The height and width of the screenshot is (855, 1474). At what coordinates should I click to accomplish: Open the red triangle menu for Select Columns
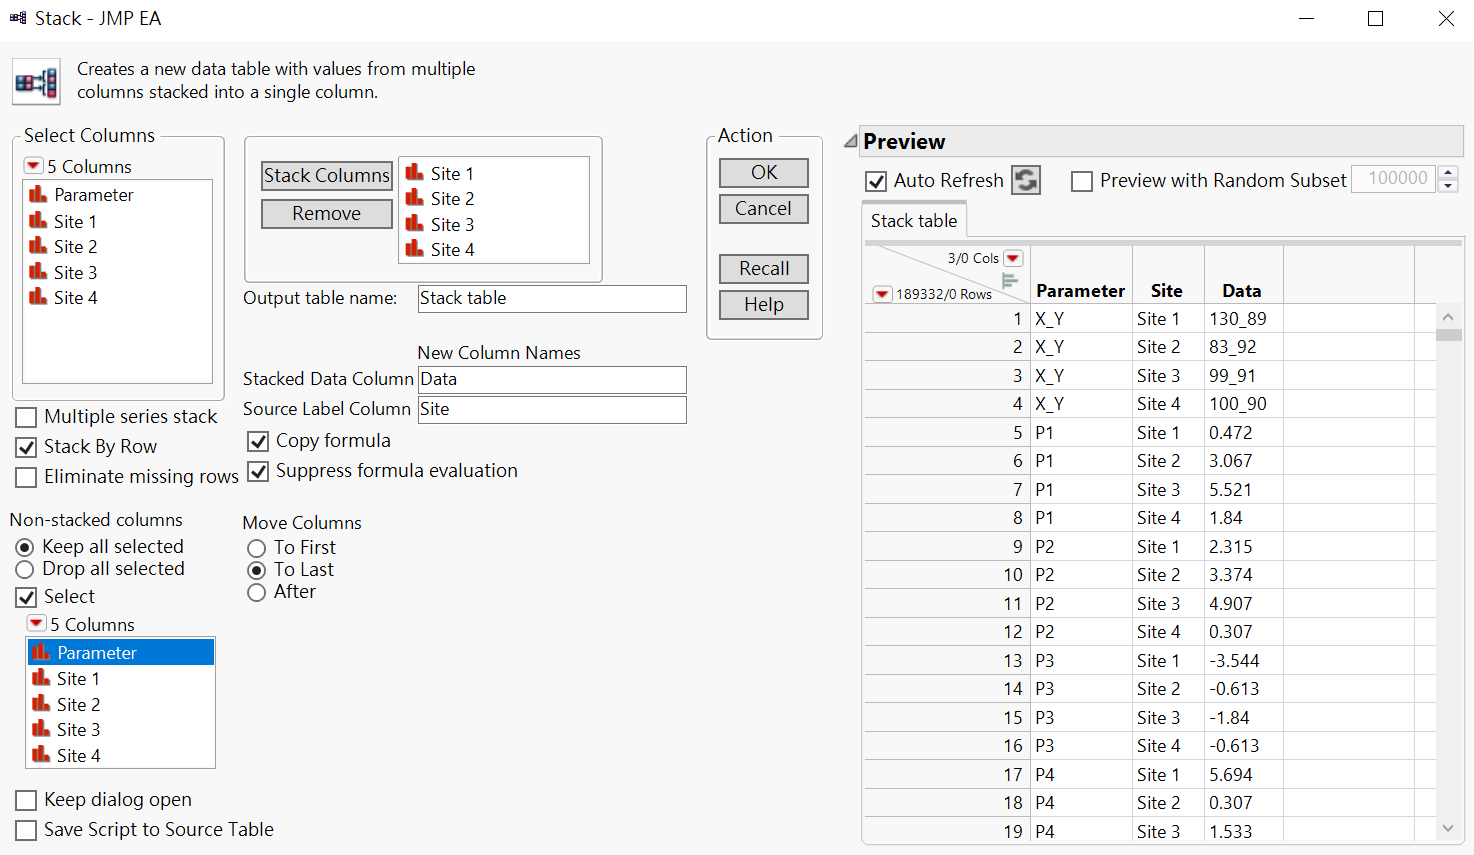(33, 166)
